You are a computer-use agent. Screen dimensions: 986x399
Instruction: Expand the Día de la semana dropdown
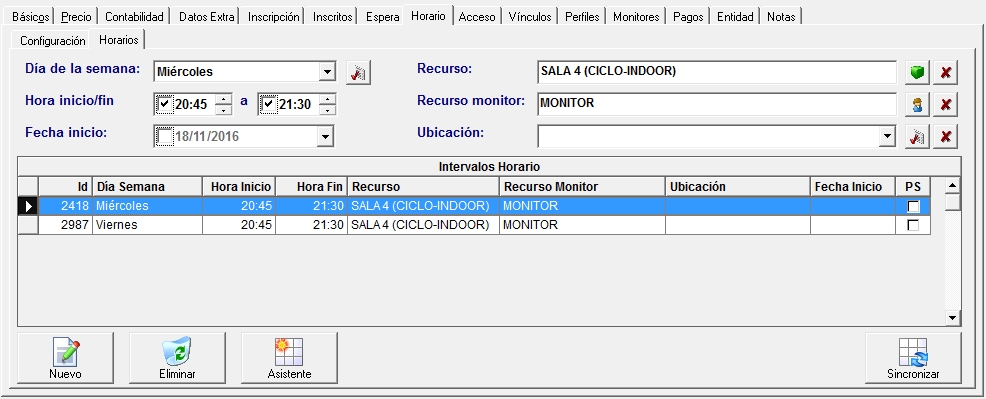326,72
